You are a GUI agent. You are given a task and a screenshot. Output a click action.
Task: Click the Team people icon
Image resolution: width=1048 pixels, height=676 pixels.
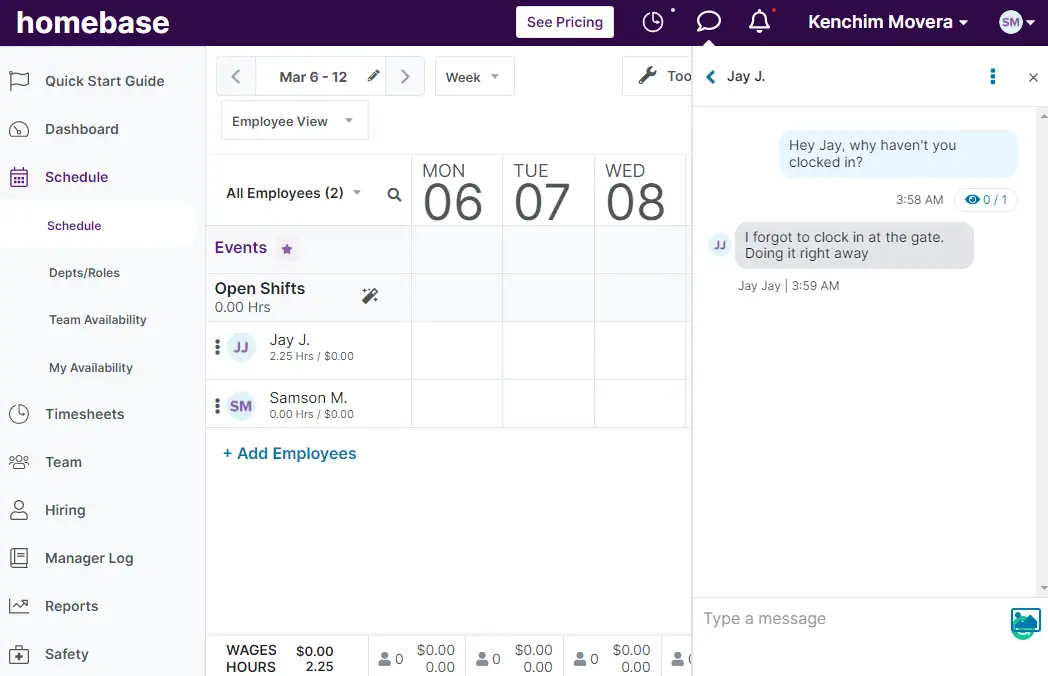[x=19, y=462]
